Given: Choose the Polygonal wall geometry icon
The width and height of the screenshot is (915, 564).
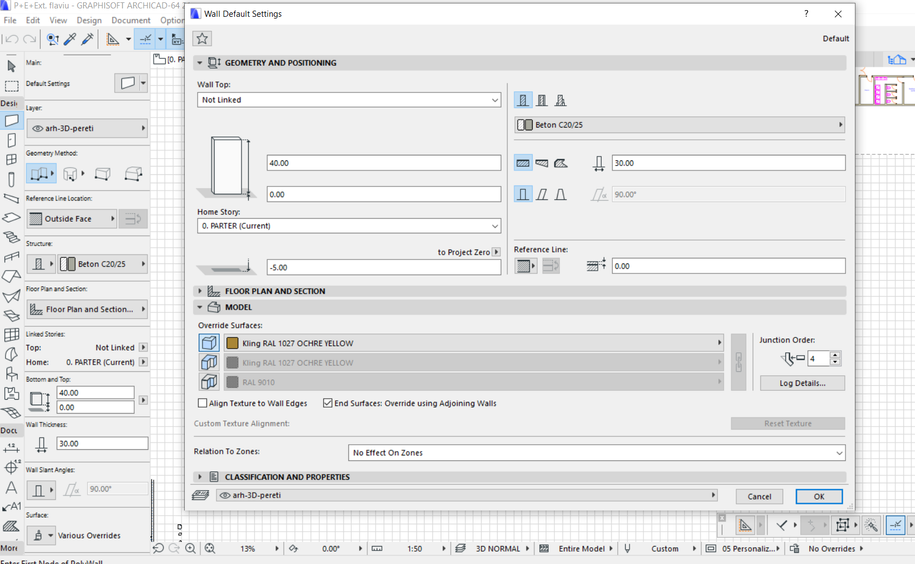Looking at the screenshot, I should tap(561, 163).
